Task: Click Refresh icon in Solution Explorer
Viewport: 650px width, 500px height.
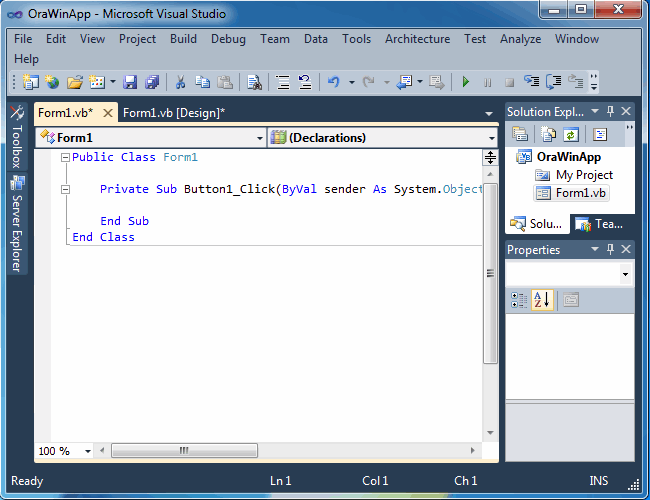Action: (x=570, y=134)
